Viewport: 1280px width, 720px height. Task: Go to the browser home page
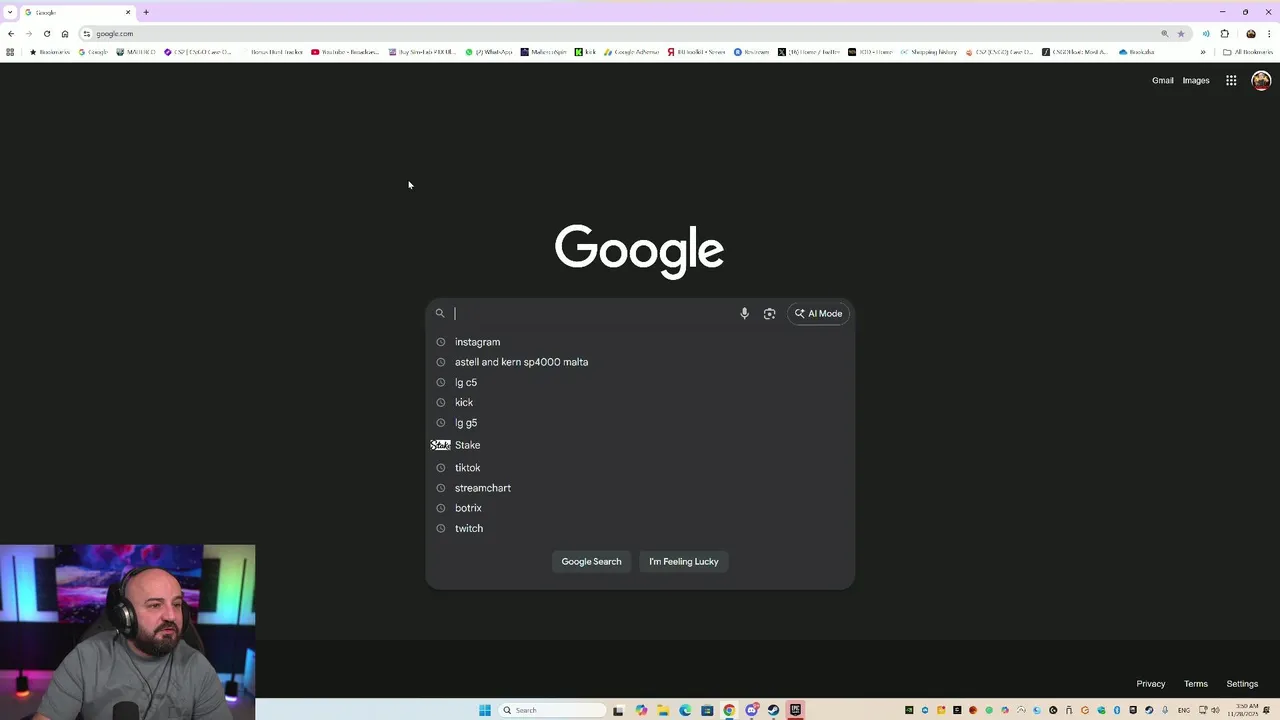tap(65, 33)
